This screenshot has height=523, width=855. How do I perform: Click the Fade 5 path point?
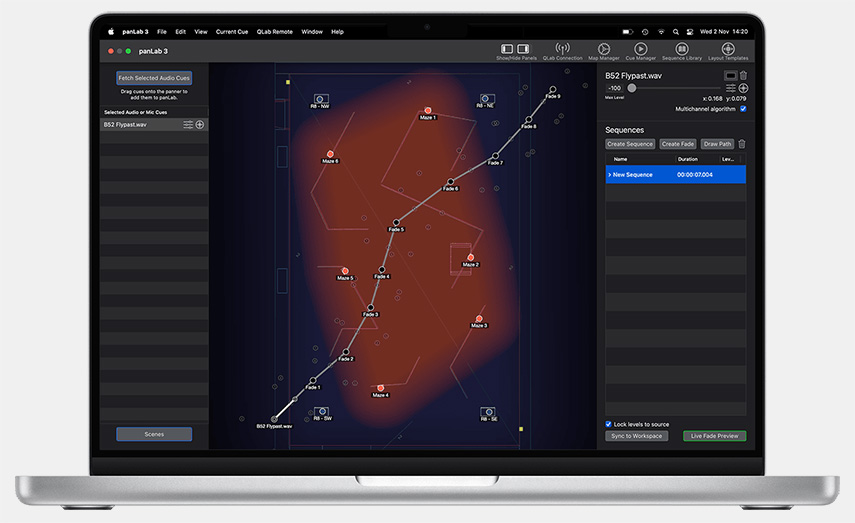[x=396, y=223]
